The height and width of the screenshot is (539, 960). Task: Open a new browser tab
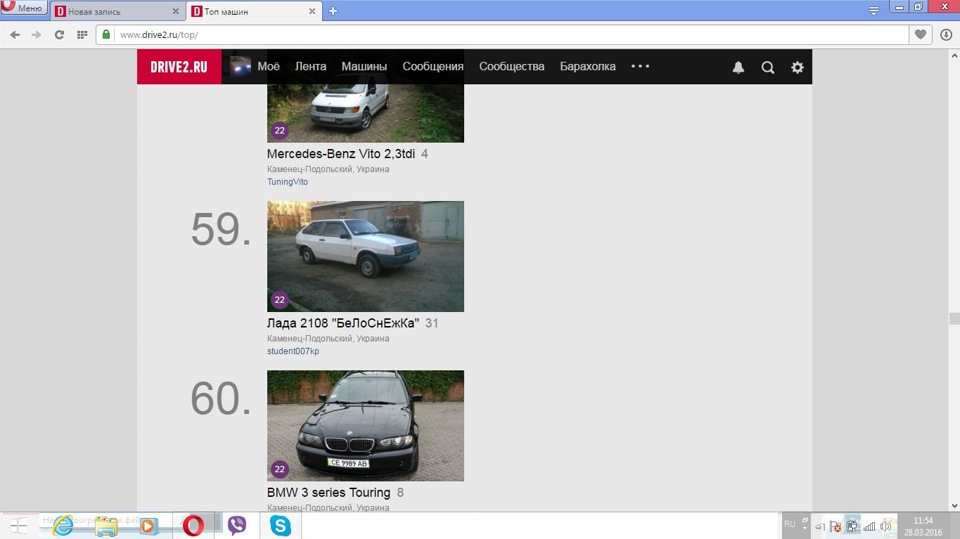(x=333, y=11)
